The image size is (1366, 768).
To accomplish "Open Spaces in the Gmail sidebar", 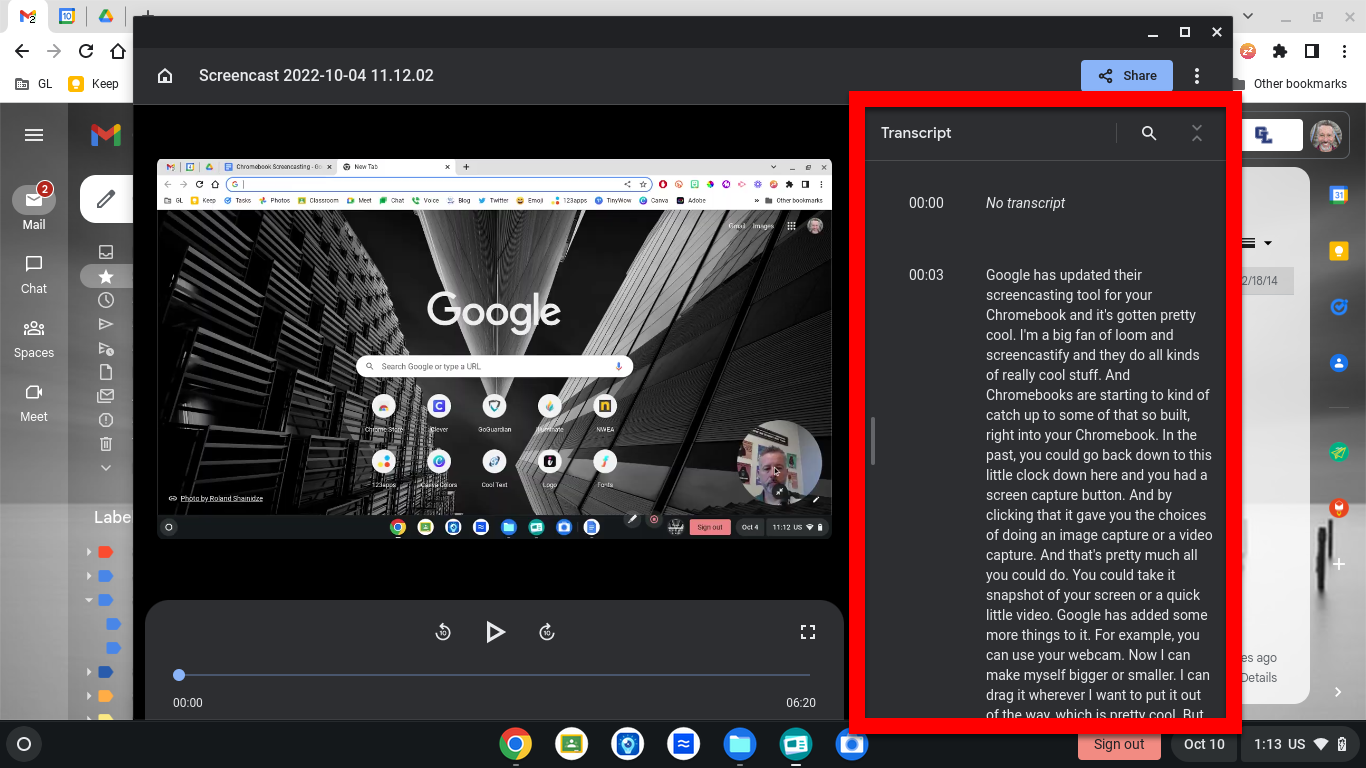I will click(34, 338).
